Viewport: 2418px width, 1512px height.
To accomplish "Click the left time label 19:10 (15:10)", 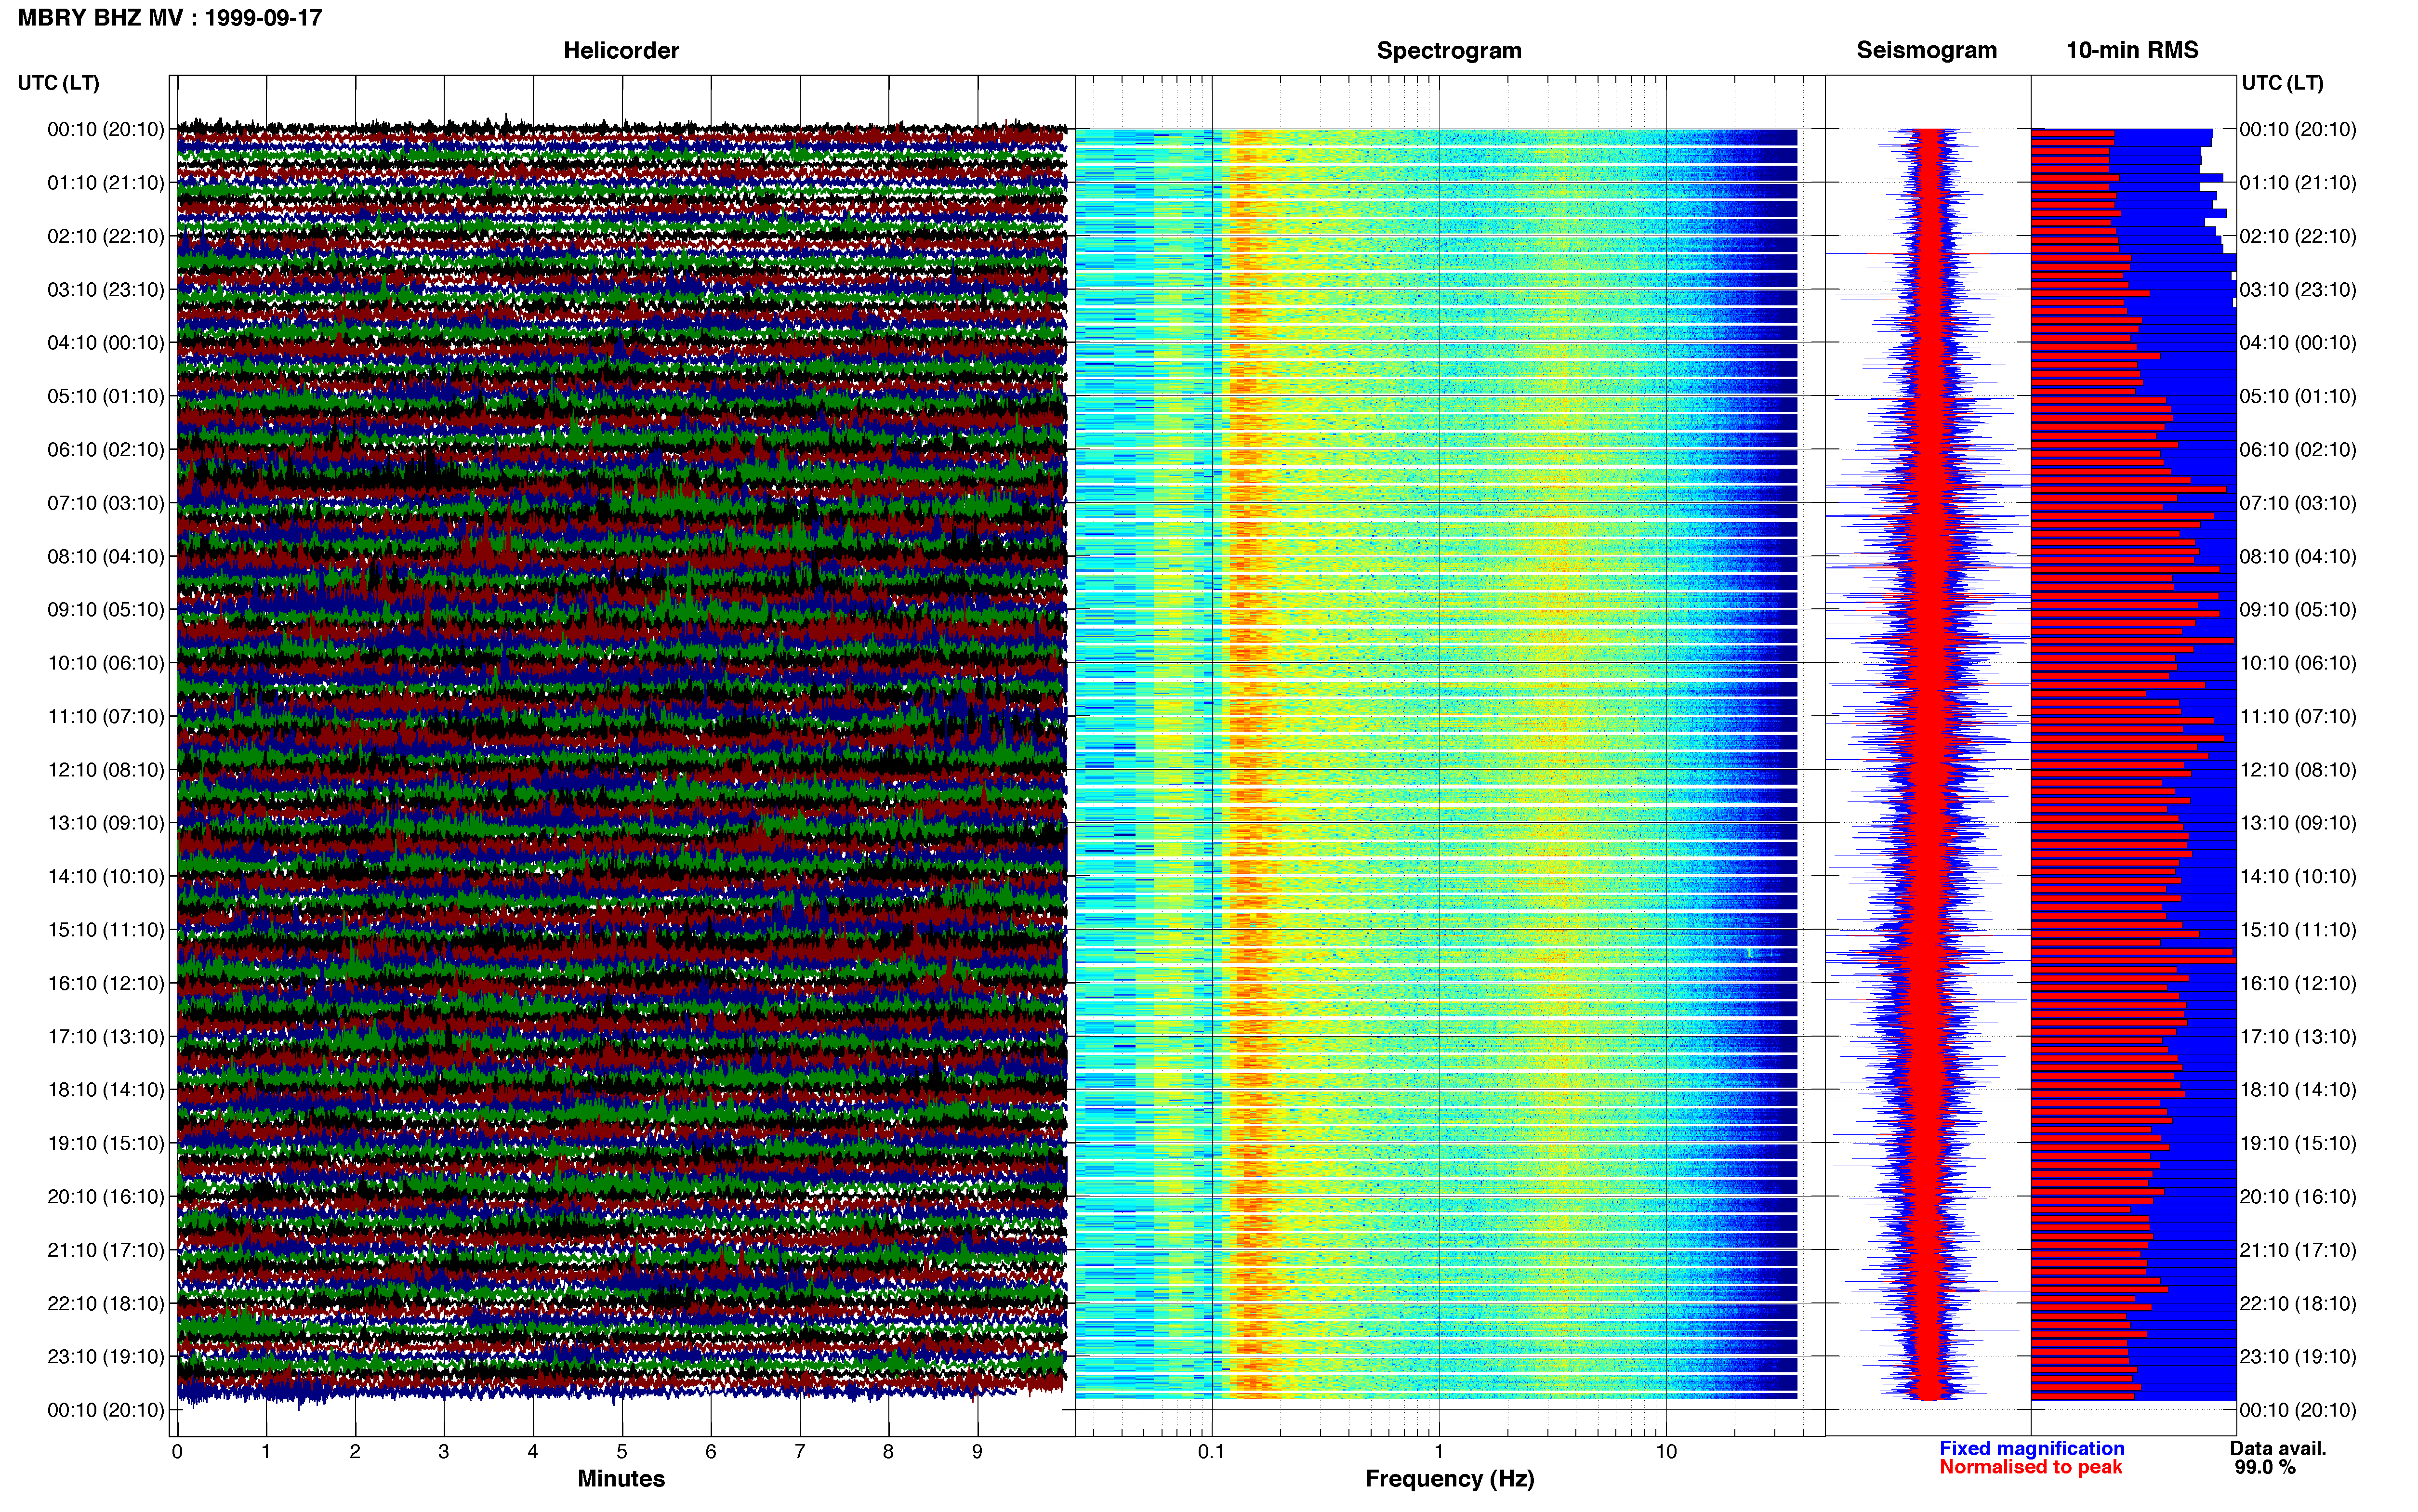I will click(x=106, y=1143).
